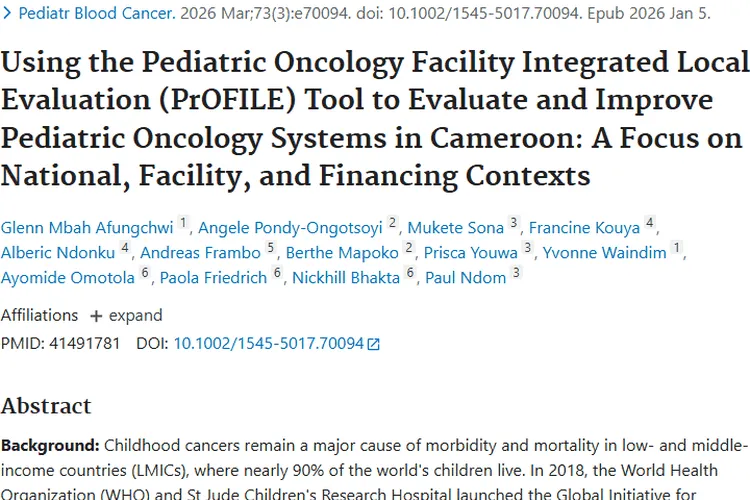Select author Ayomide Omotola

tap(67, 277)
